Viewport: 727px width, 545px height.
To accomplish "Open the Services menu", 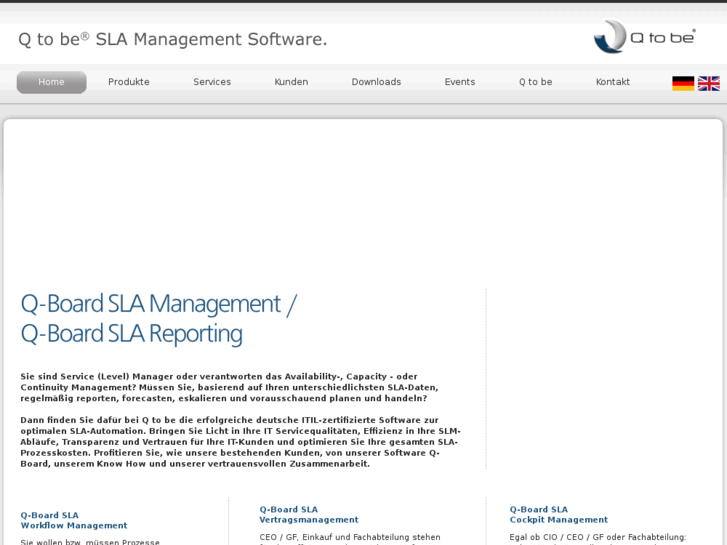I will 212,82.
